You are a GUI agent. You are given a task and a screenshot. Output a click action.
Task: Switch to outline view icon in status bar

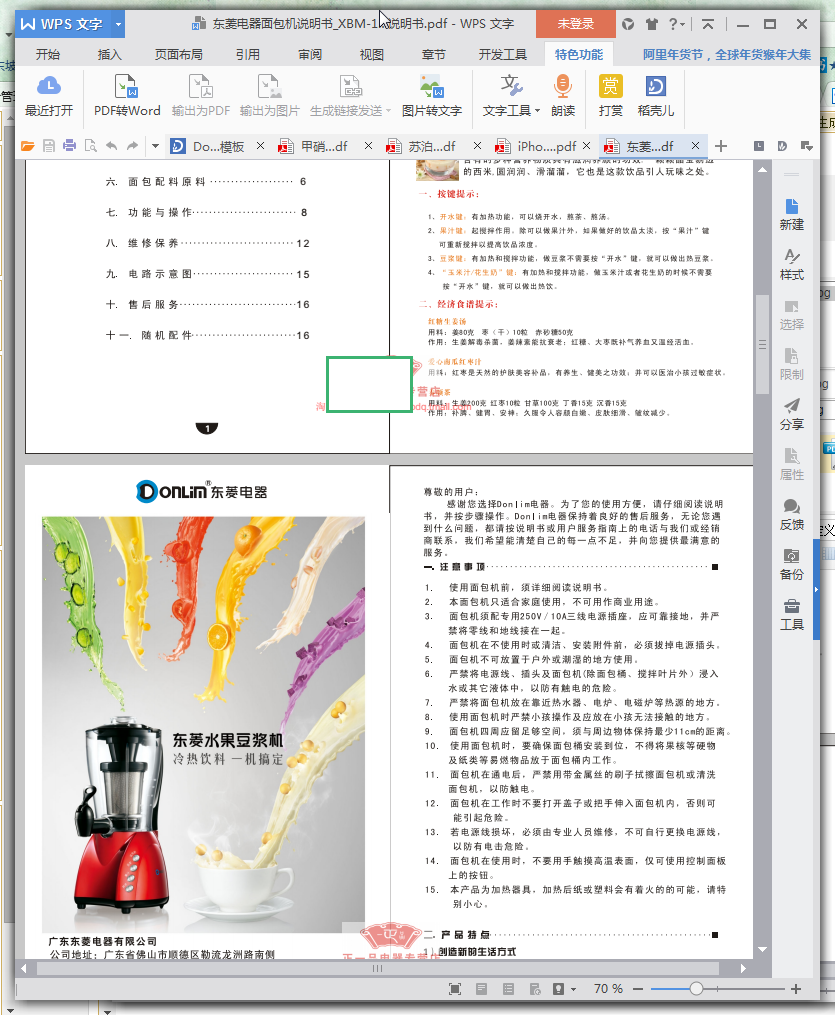point(508,988)
